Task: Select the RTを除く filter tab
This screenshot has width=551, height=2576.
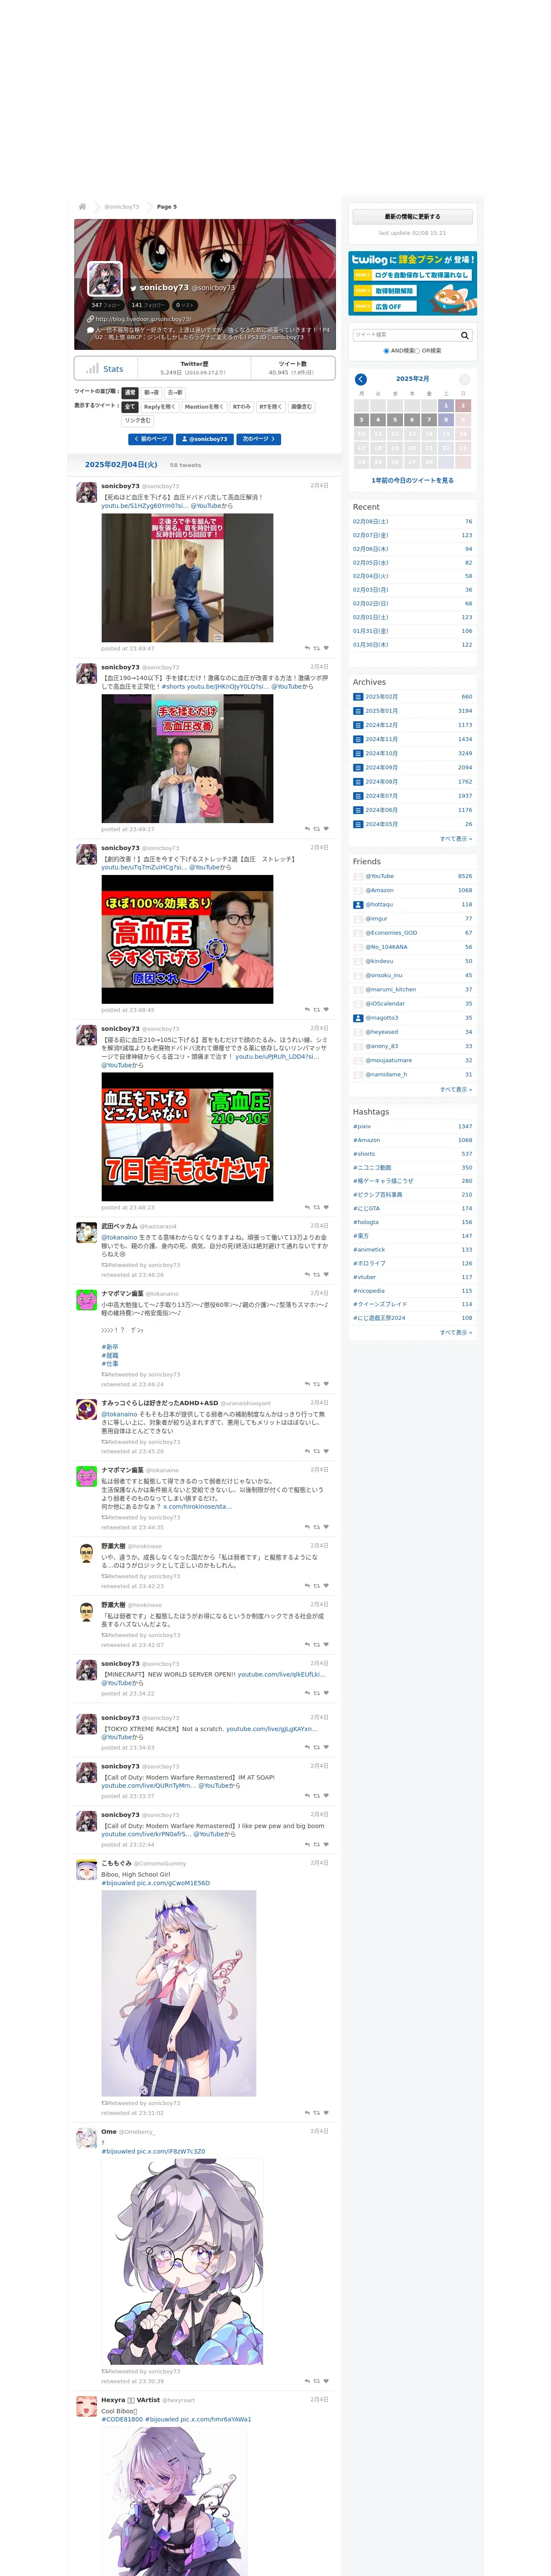Action: pos(271,407)
